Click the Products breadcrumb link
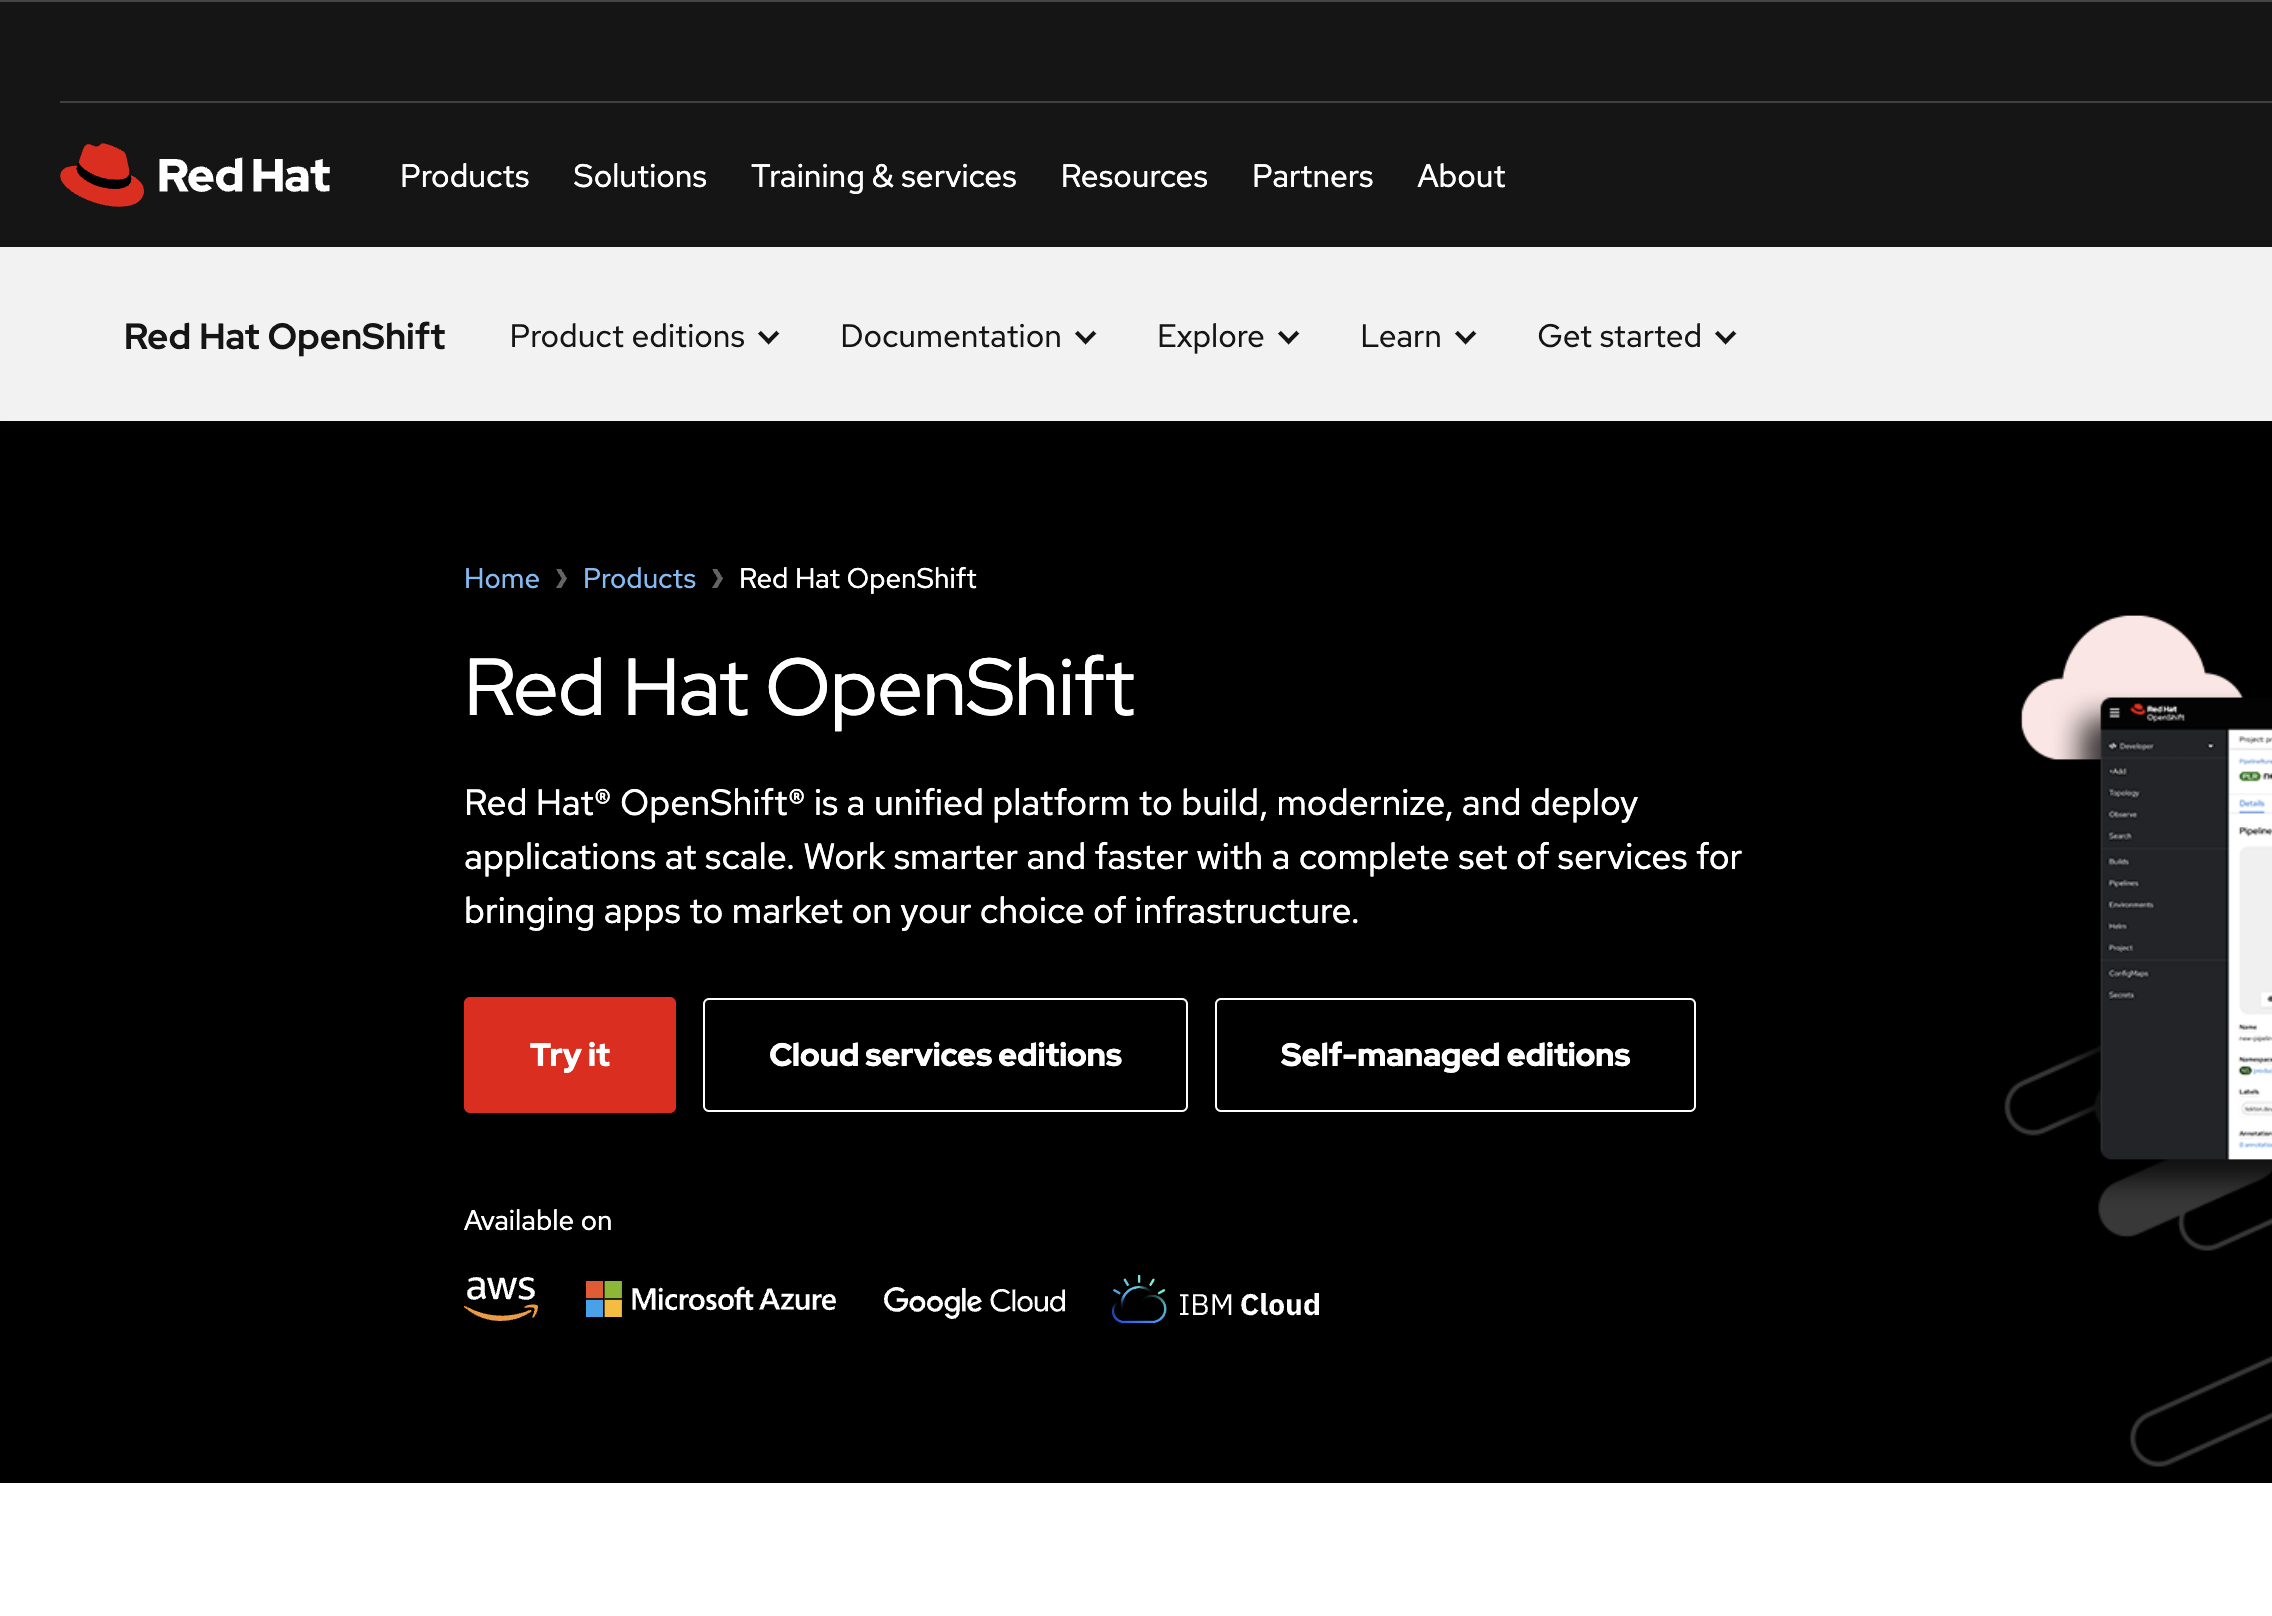This screenshot has width=2272, height=1616. click(638, 579)
